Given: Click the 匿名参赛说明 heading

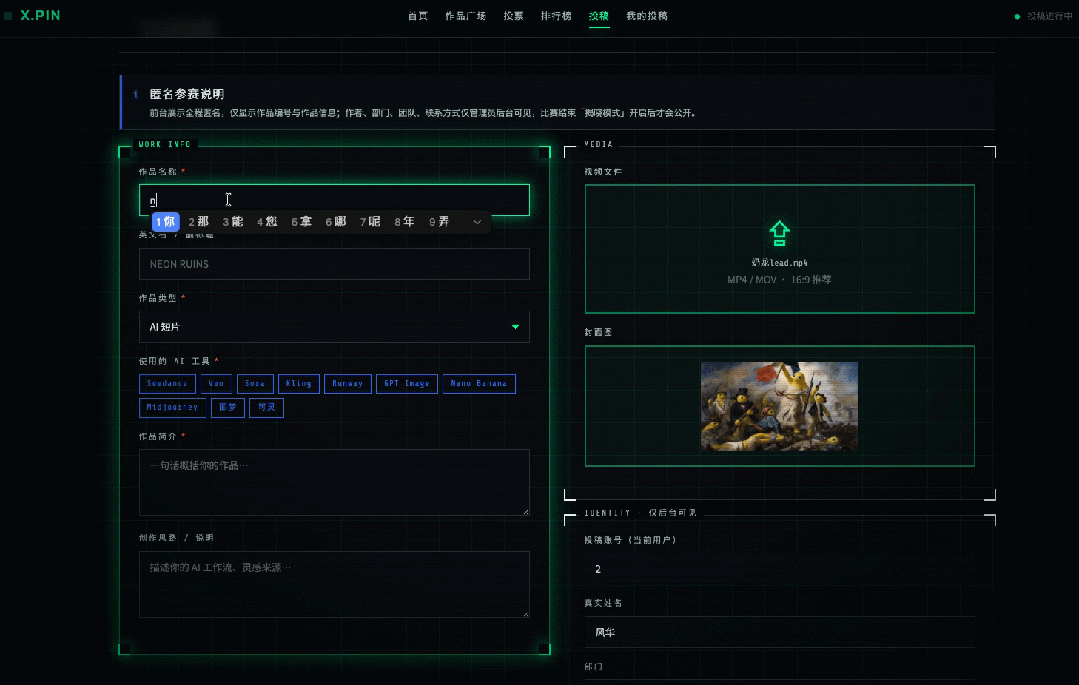Looking at the screenshot, I should (x=186, y=94).
